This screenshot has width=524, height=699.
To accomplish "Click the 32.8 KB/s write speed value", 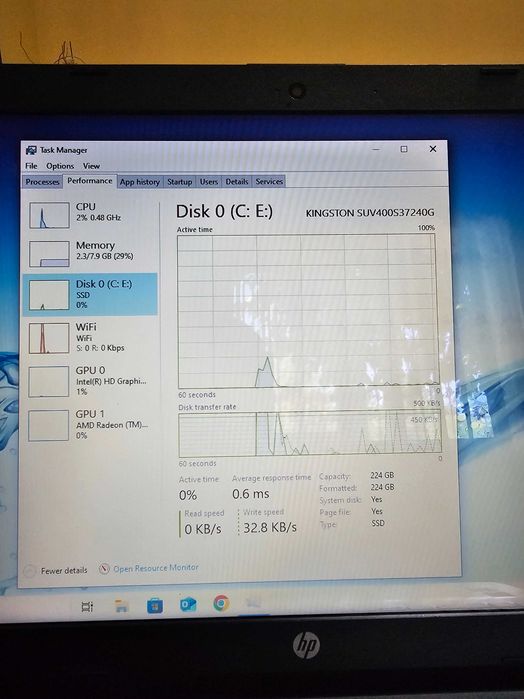I will (x=270, y=528).
